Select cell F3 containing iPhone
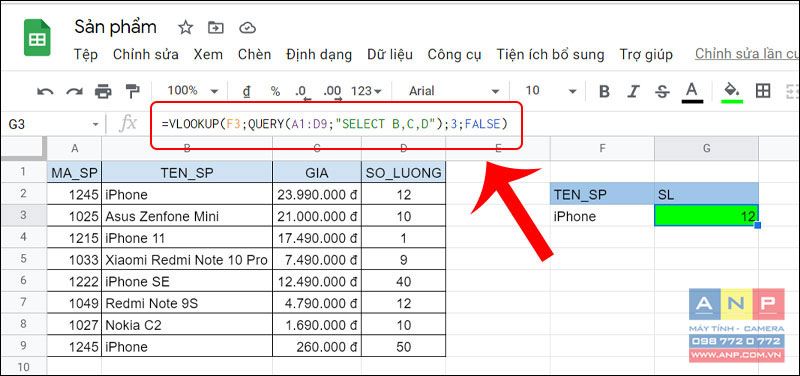 (x=602, y=216)
